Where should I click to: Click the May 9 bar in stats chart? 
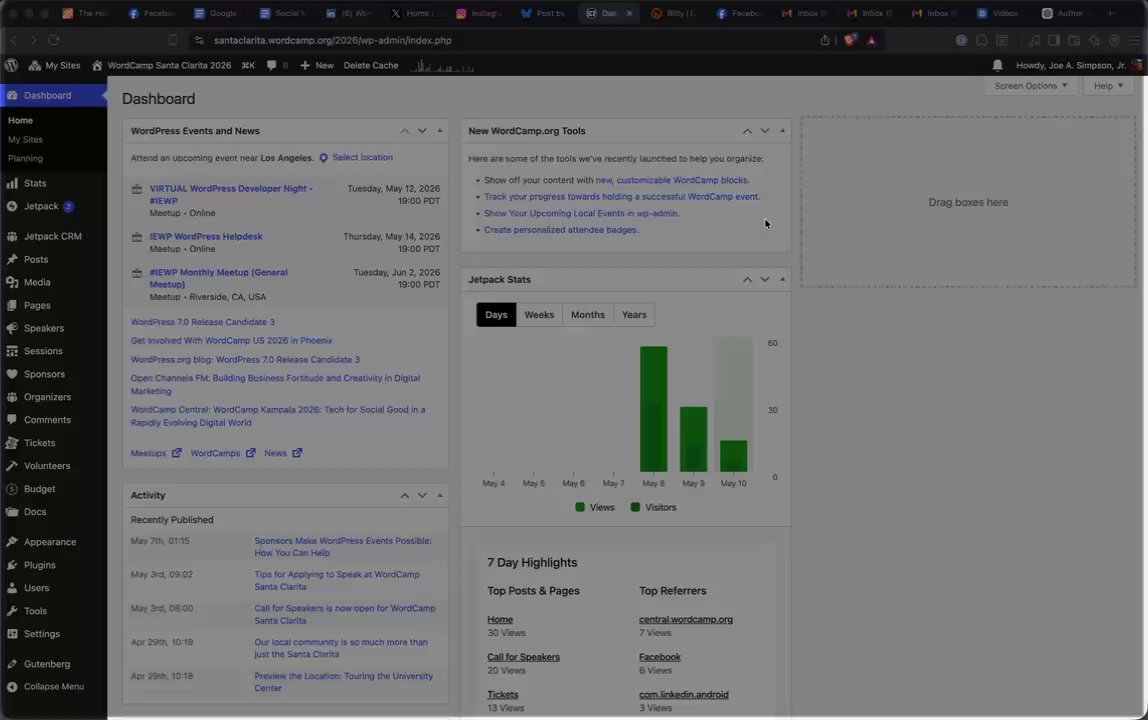693,439
